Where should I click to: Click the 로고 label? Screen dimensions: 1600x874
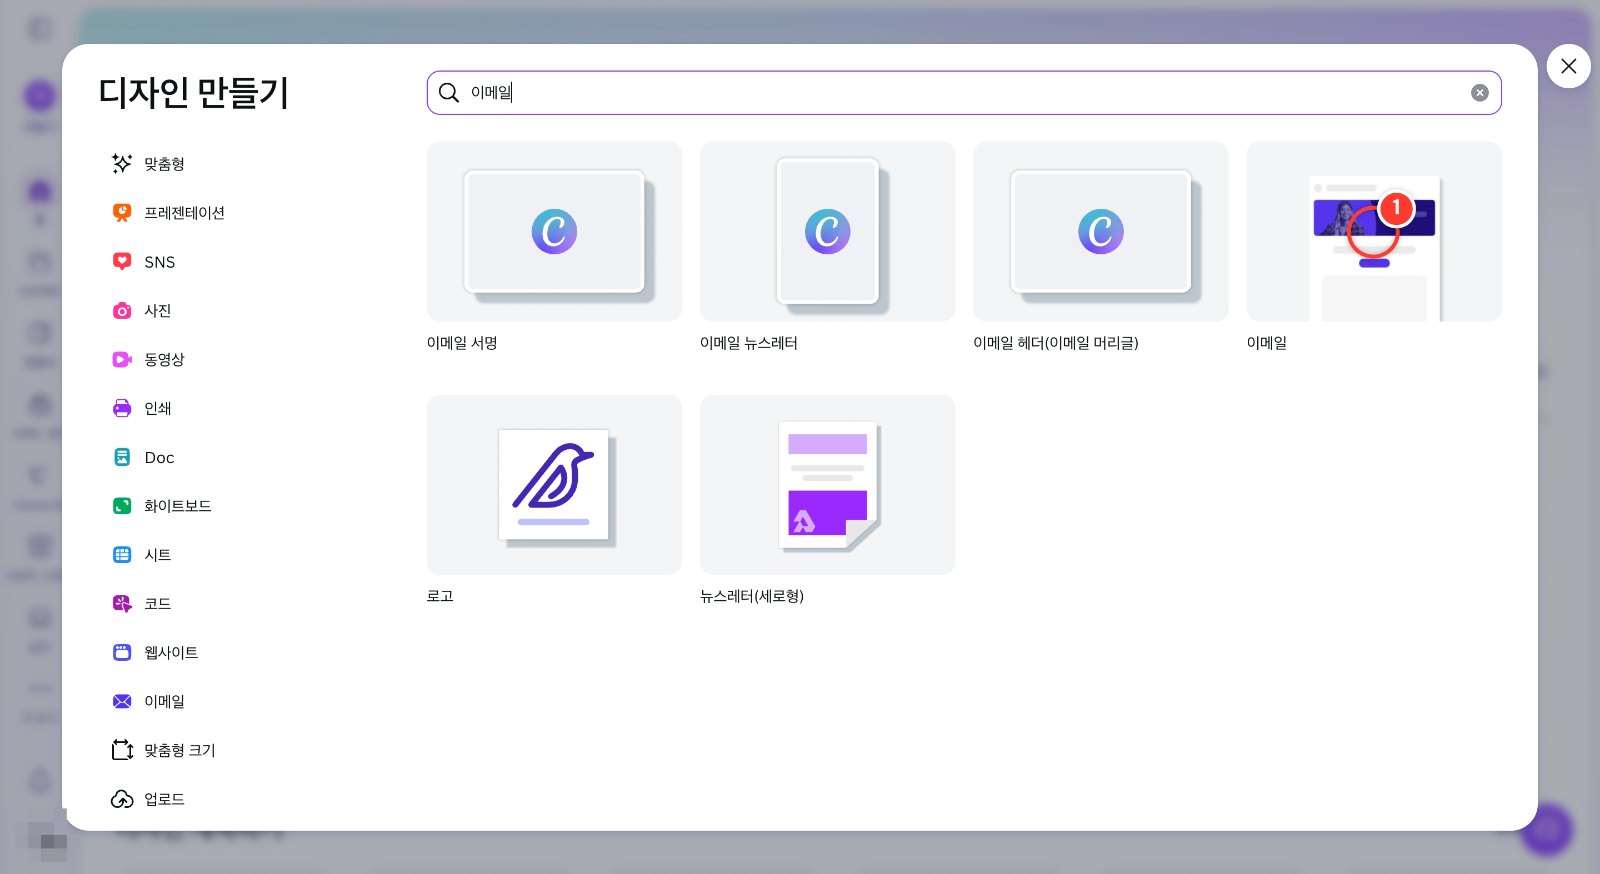(x=440, y=596)
